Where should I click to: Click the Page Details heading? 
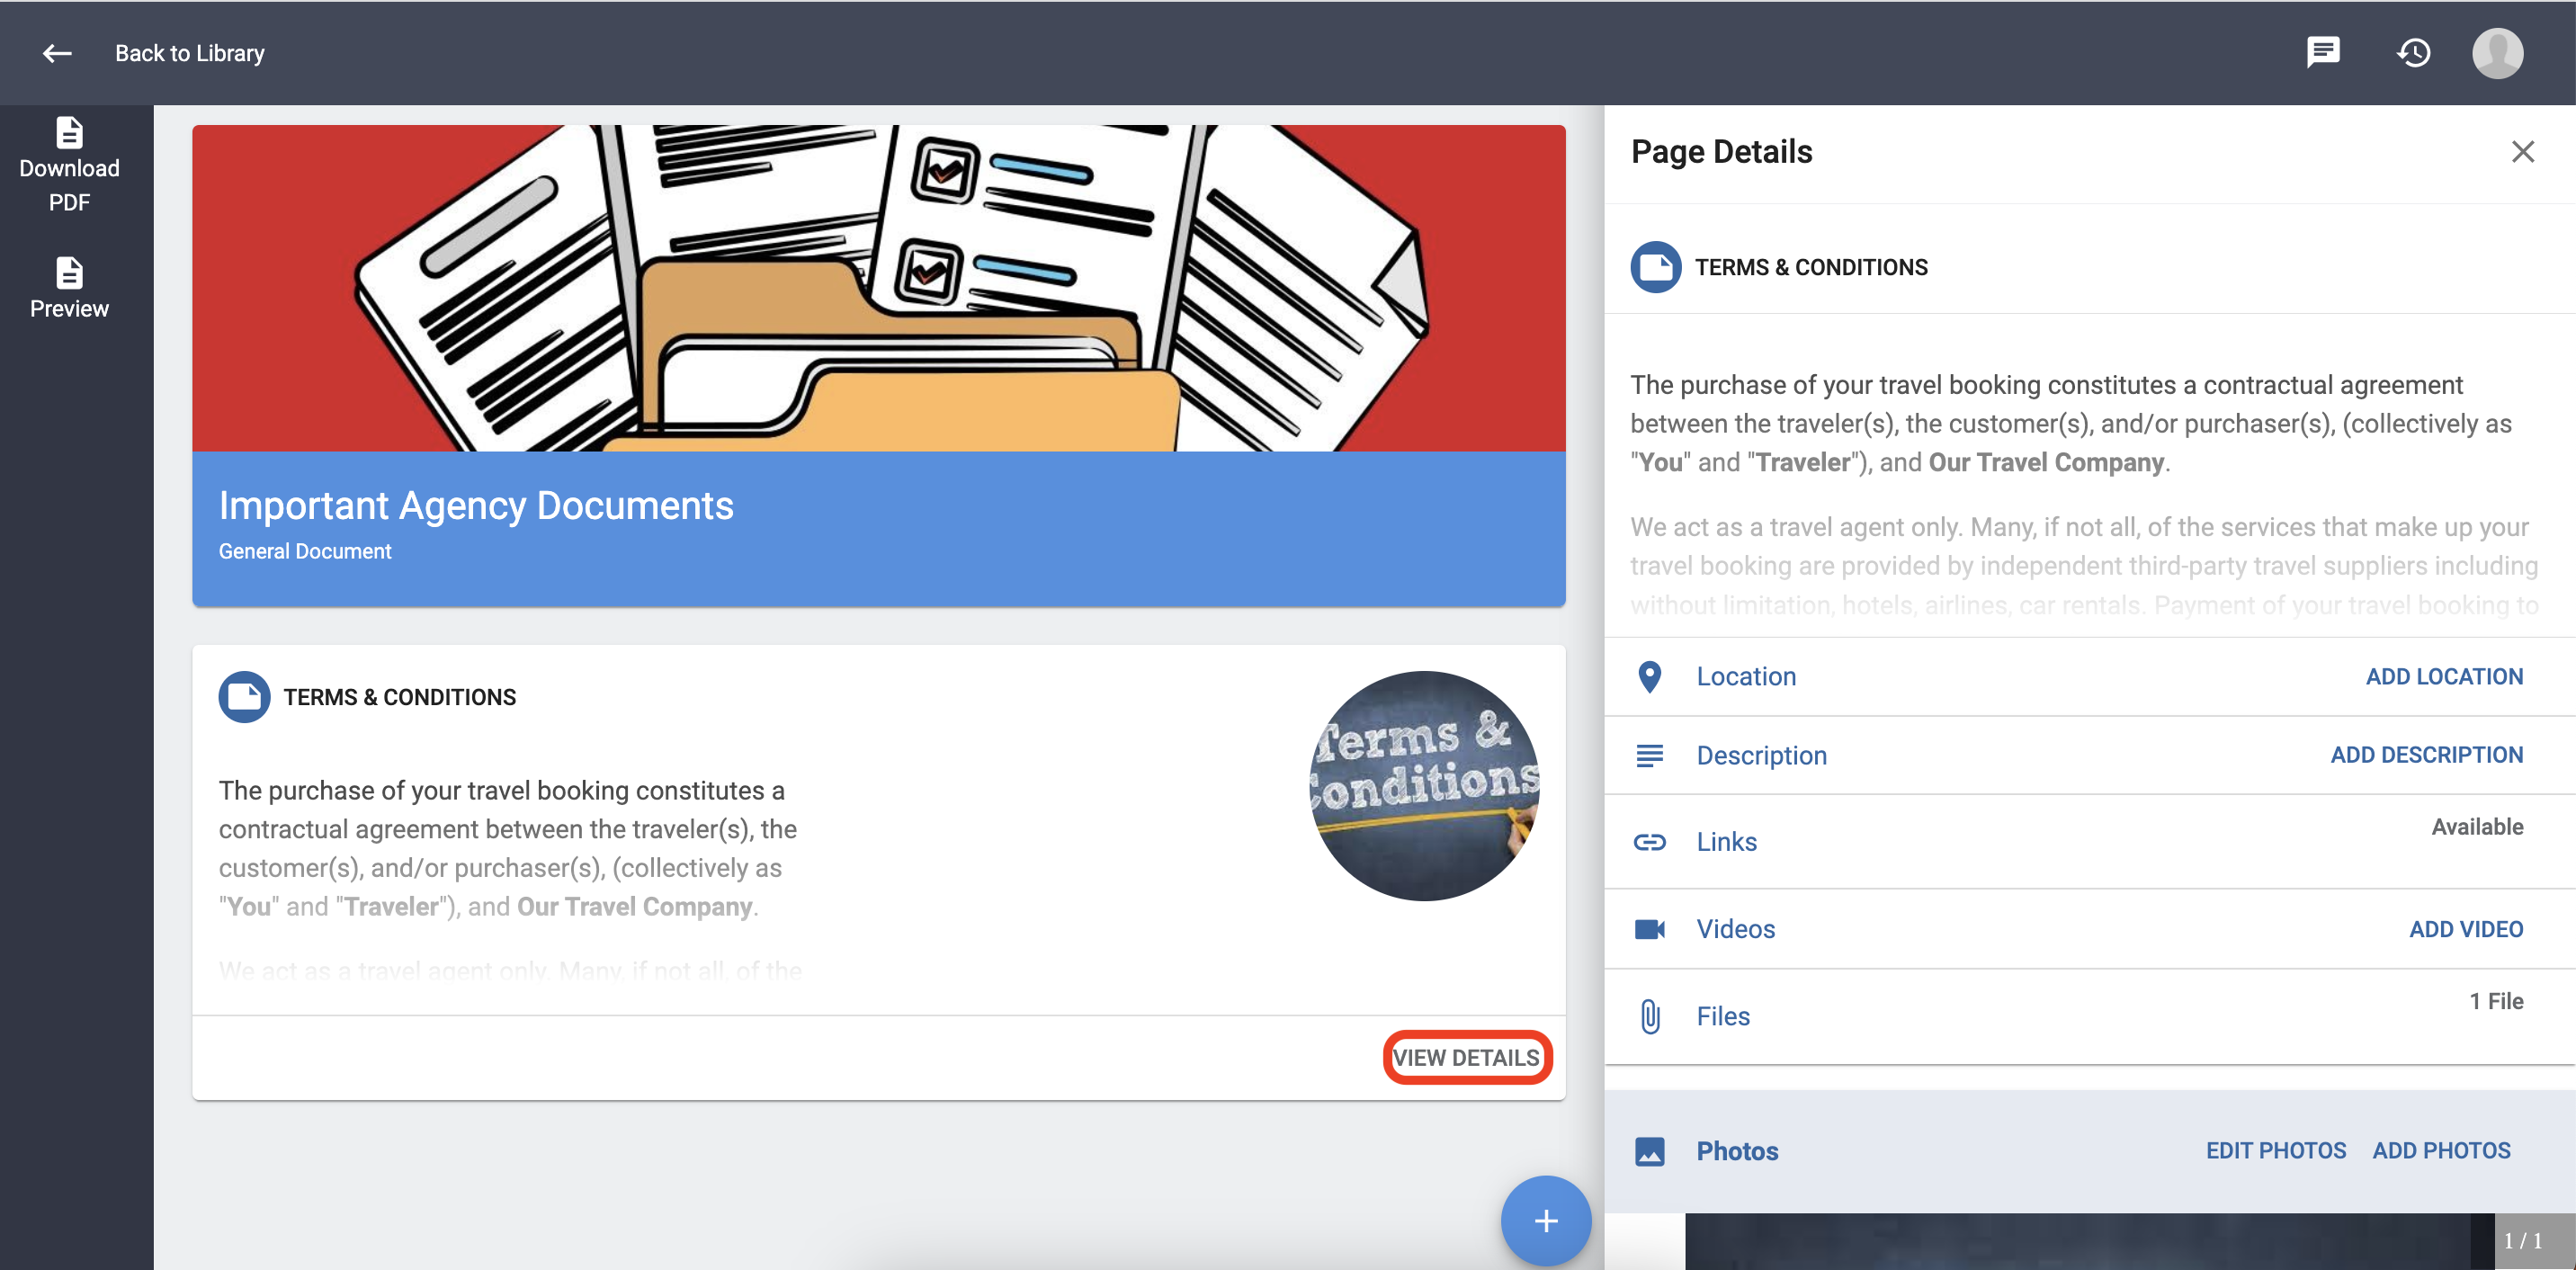coord(1721,151)
